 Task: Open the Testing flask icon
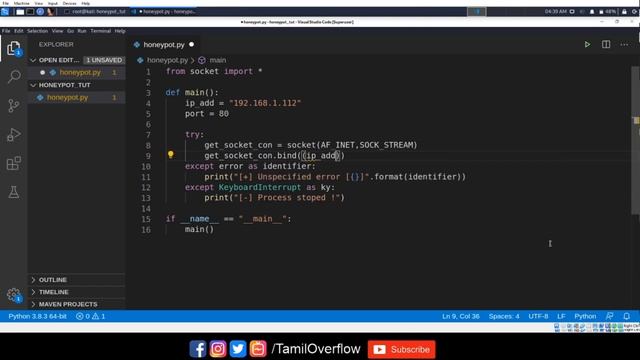click(14, 192)
